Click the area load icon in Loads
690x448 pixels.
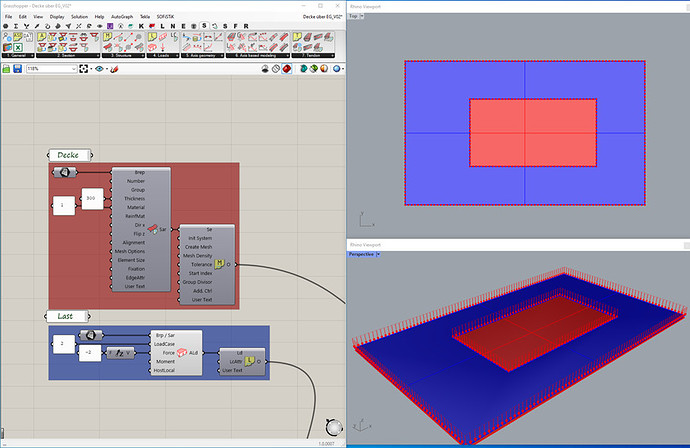tap(152, 47)
